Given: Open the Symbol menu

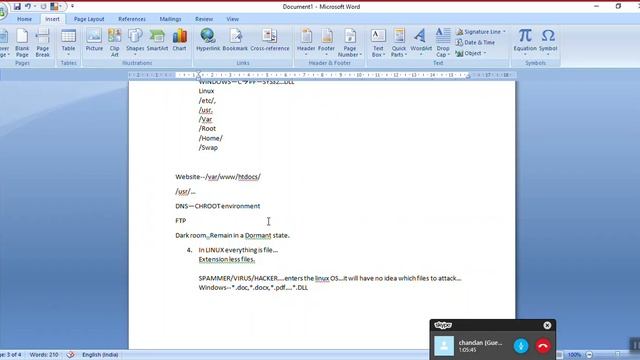Looking at the screenshot, I should click(x=548, y=43).
